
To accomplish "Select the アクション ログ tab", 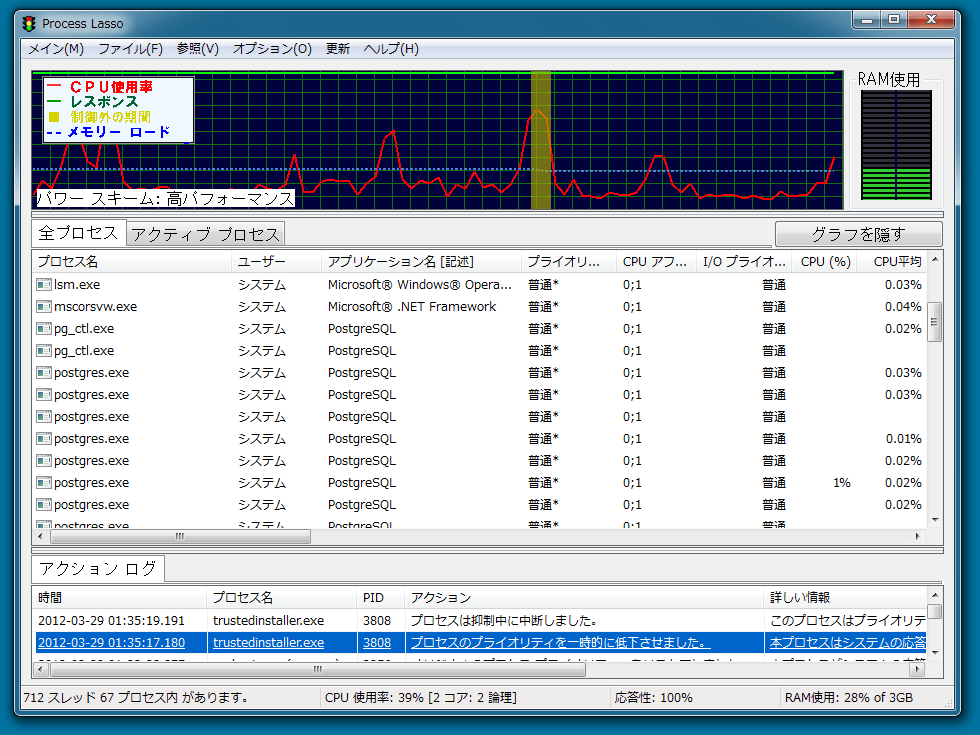I will pyautogui.click(x=98, y=568).
